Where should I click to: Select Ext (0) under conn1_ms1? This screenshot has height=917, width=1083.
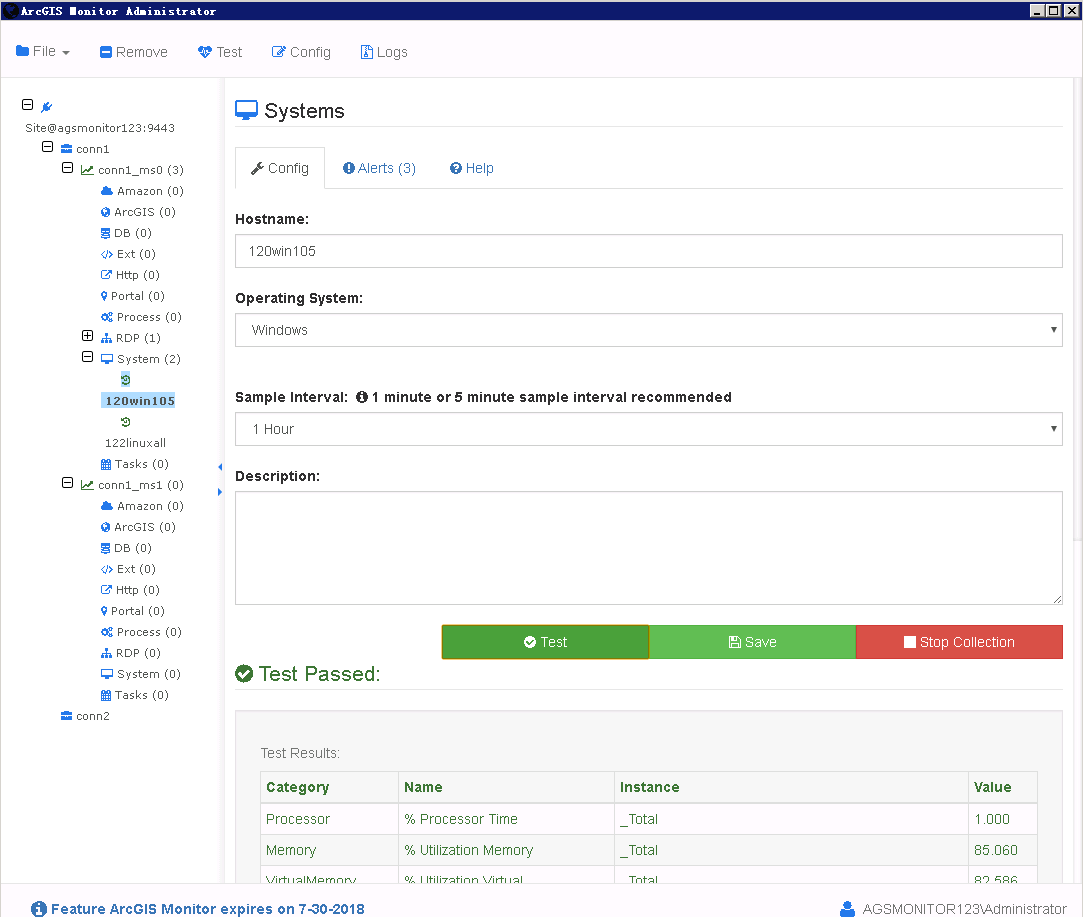click(136, 569)
